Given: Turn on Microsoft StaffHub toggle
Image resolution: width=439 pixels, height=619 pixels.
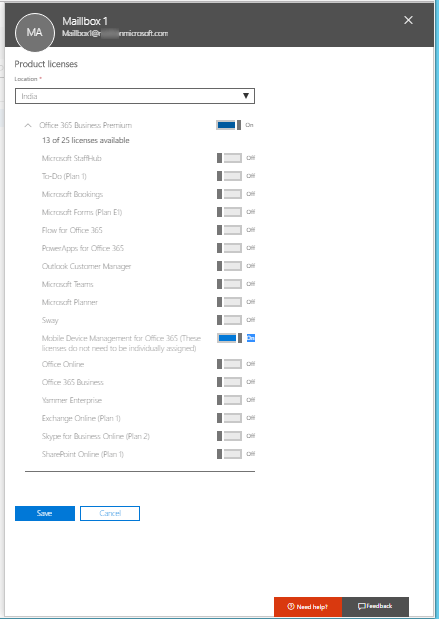Looking at the screenshot, I should 229,158.
